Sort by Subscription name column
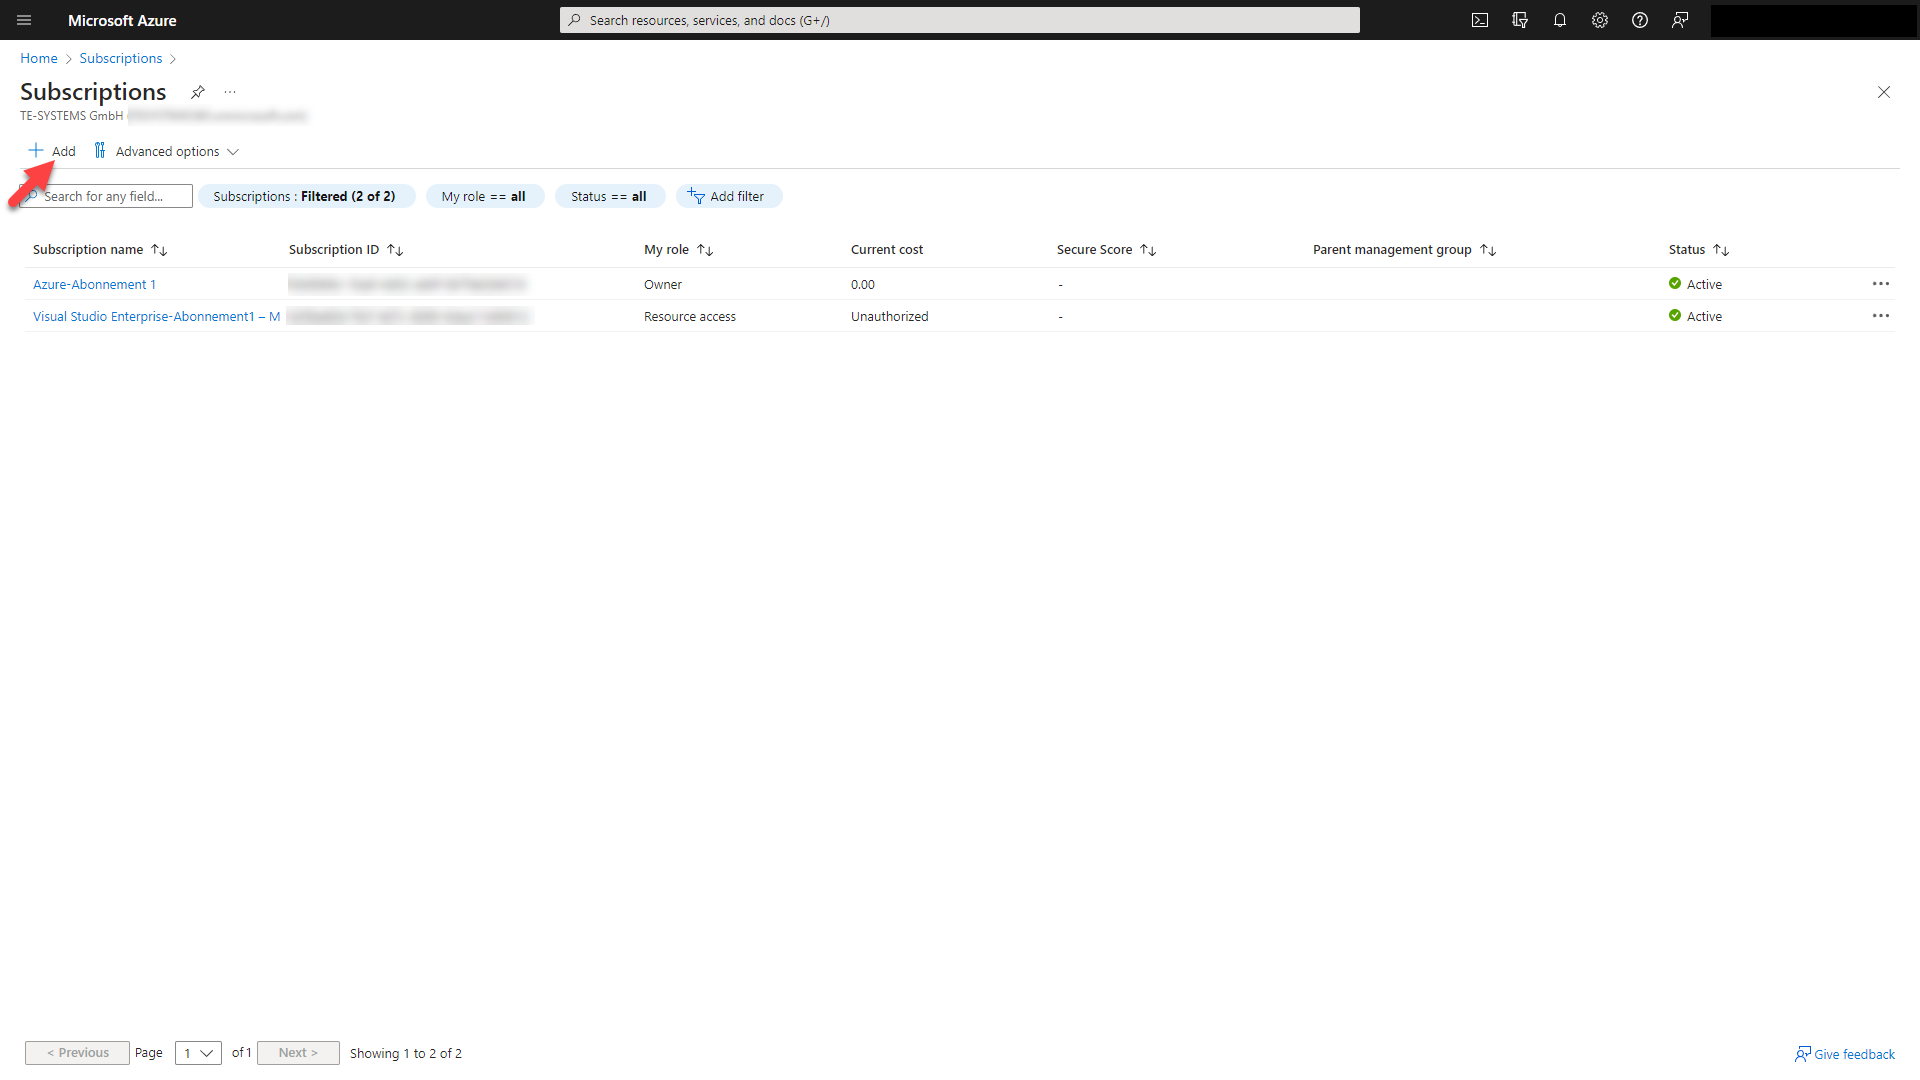The width and height of the screenshot is (1920, 1080). [158, 249]
